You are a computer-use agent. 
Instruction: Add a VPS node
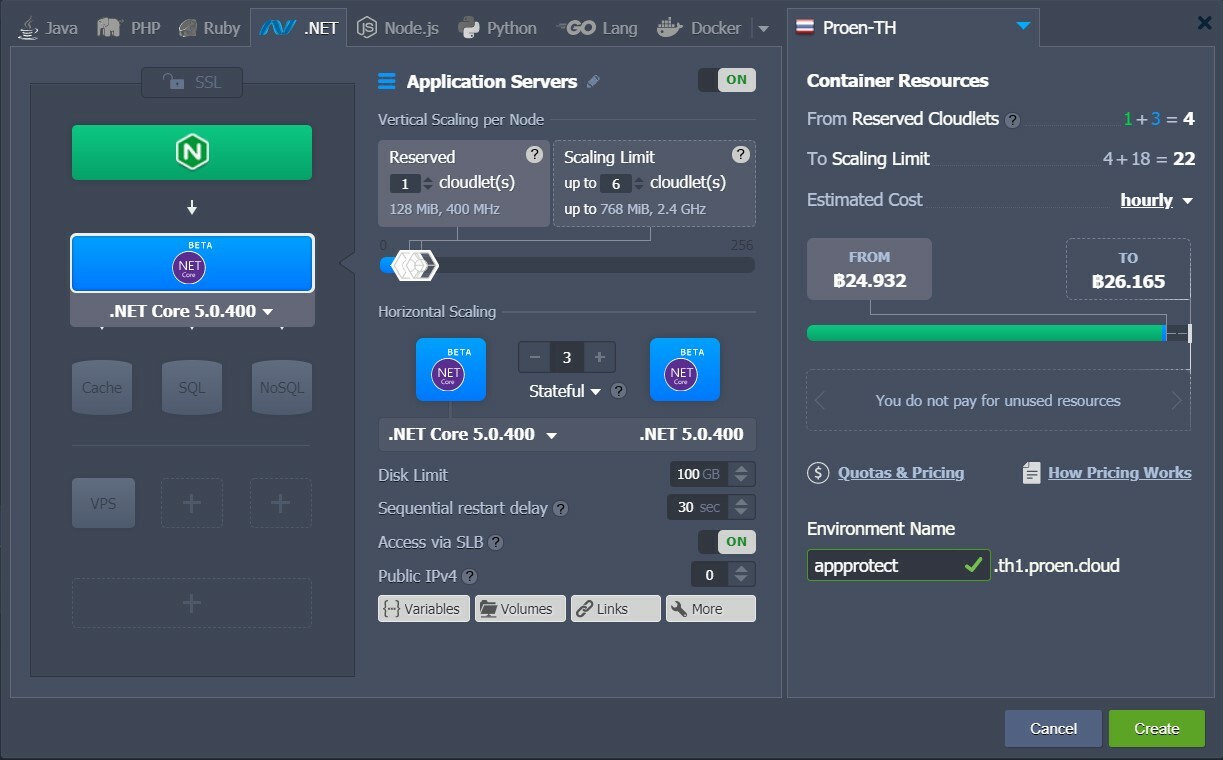(103, 503)
